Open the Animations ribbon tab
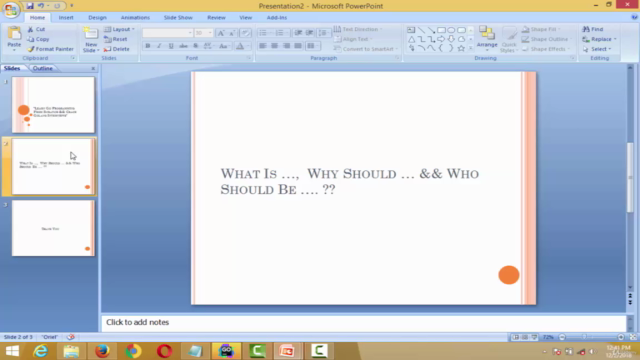 [135, 18]
